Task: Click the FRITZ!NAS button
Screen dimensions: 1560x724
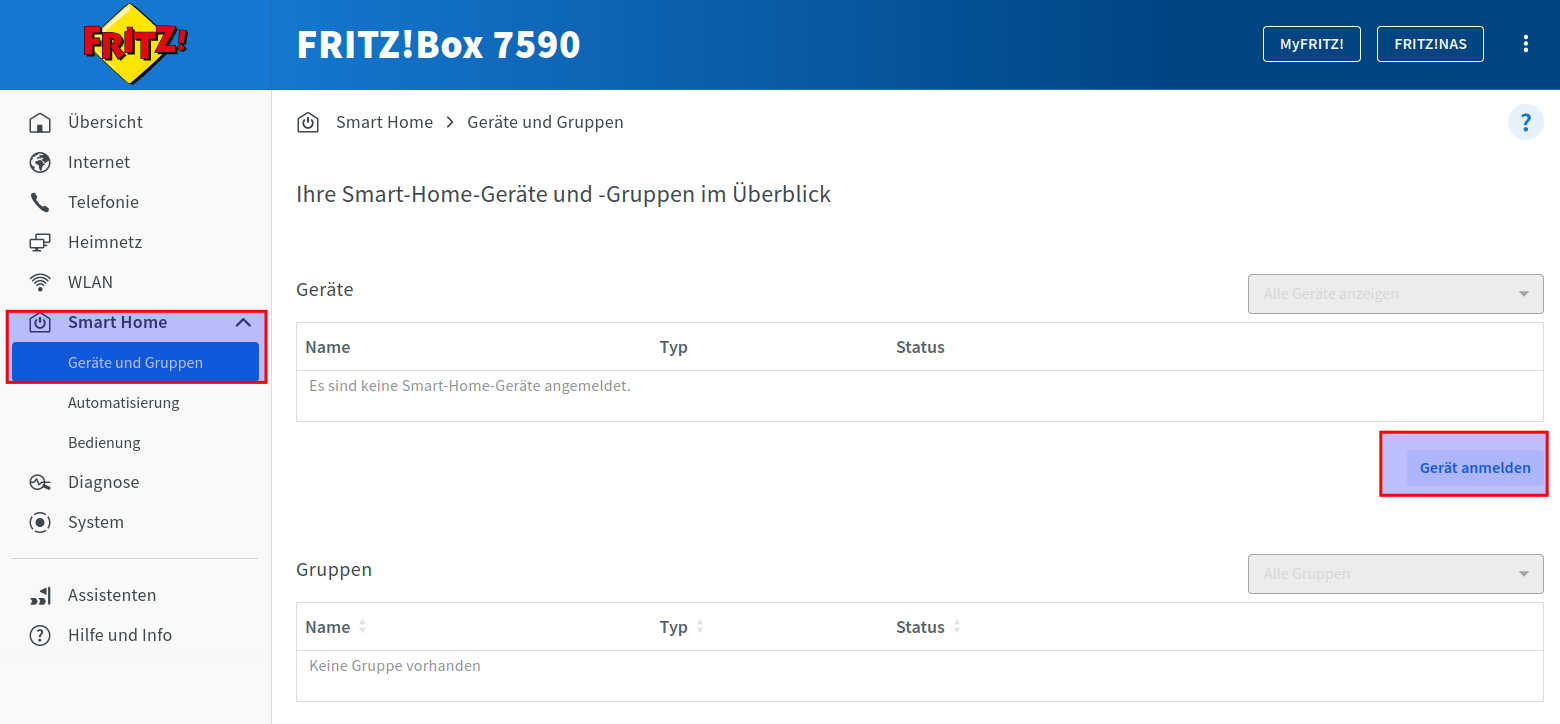Action: [1429, 44]
